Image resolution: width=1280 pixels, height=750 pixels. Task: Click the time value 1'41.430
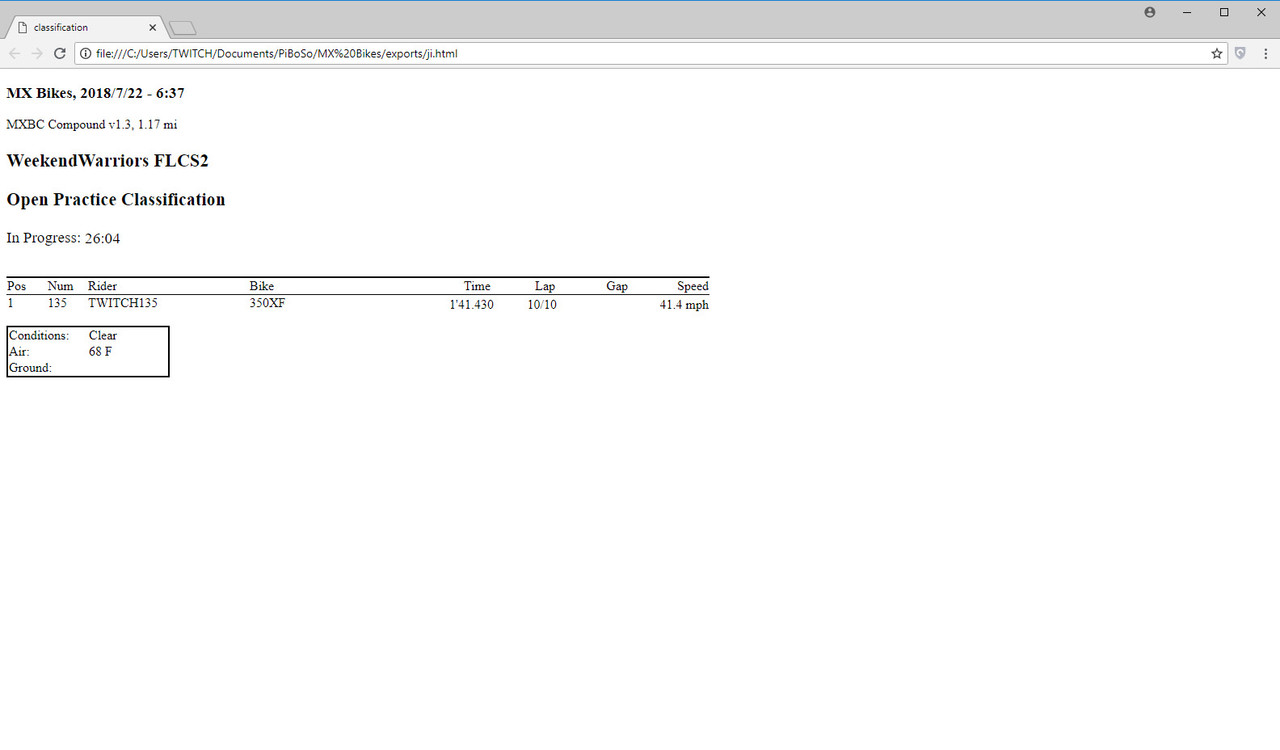click(471, 305)
